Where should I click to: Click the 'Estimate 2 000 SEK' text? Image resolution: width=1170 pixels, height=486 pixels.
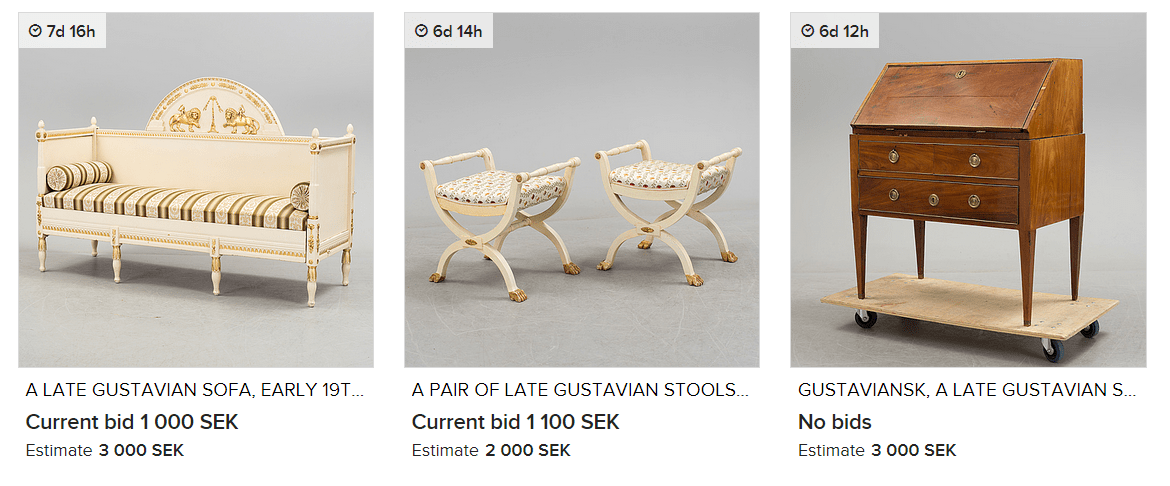pos(491,451)
